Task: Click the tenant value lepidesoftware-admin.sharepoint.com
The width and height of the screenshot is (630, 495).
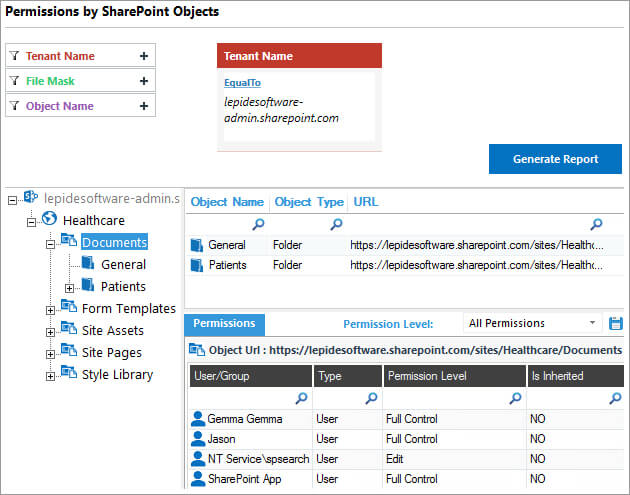Action: [x=281, y=110]
